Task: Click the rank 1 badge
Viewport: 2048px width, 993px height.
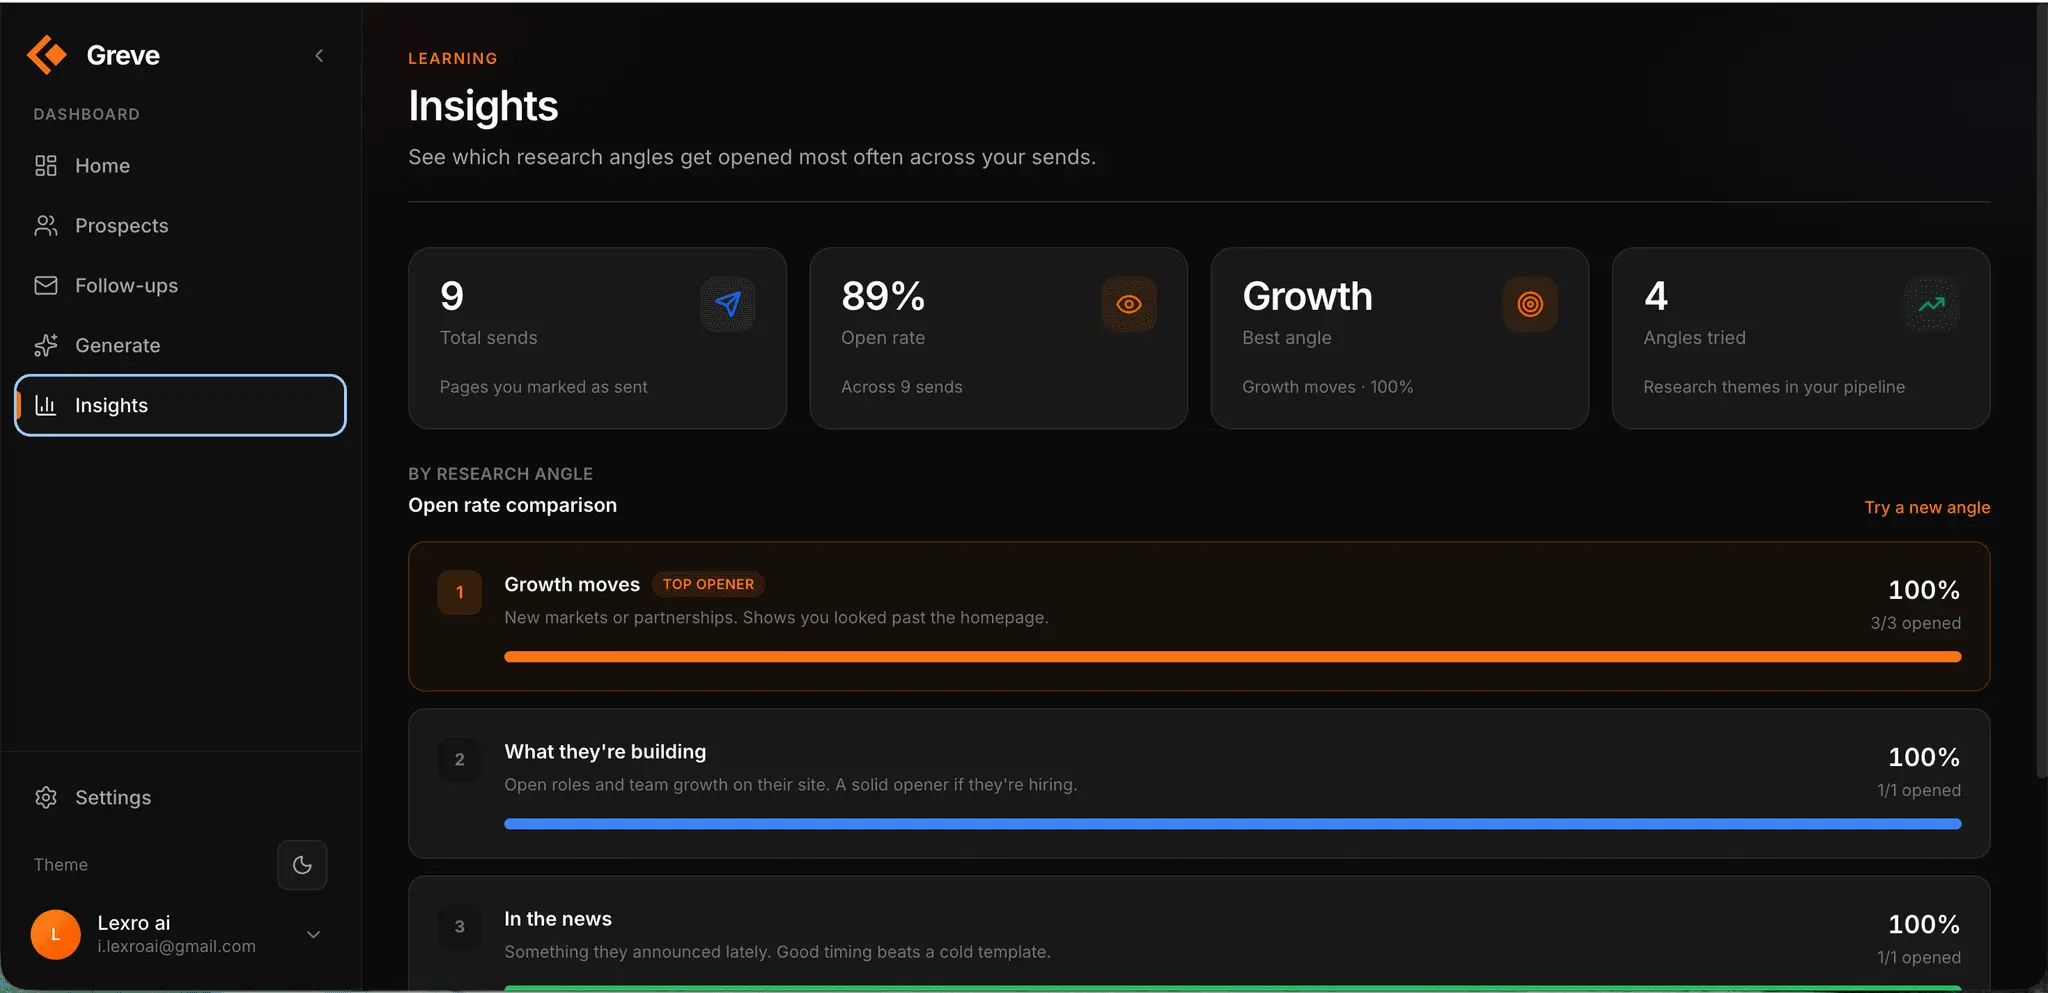Action: click(460, 592)
